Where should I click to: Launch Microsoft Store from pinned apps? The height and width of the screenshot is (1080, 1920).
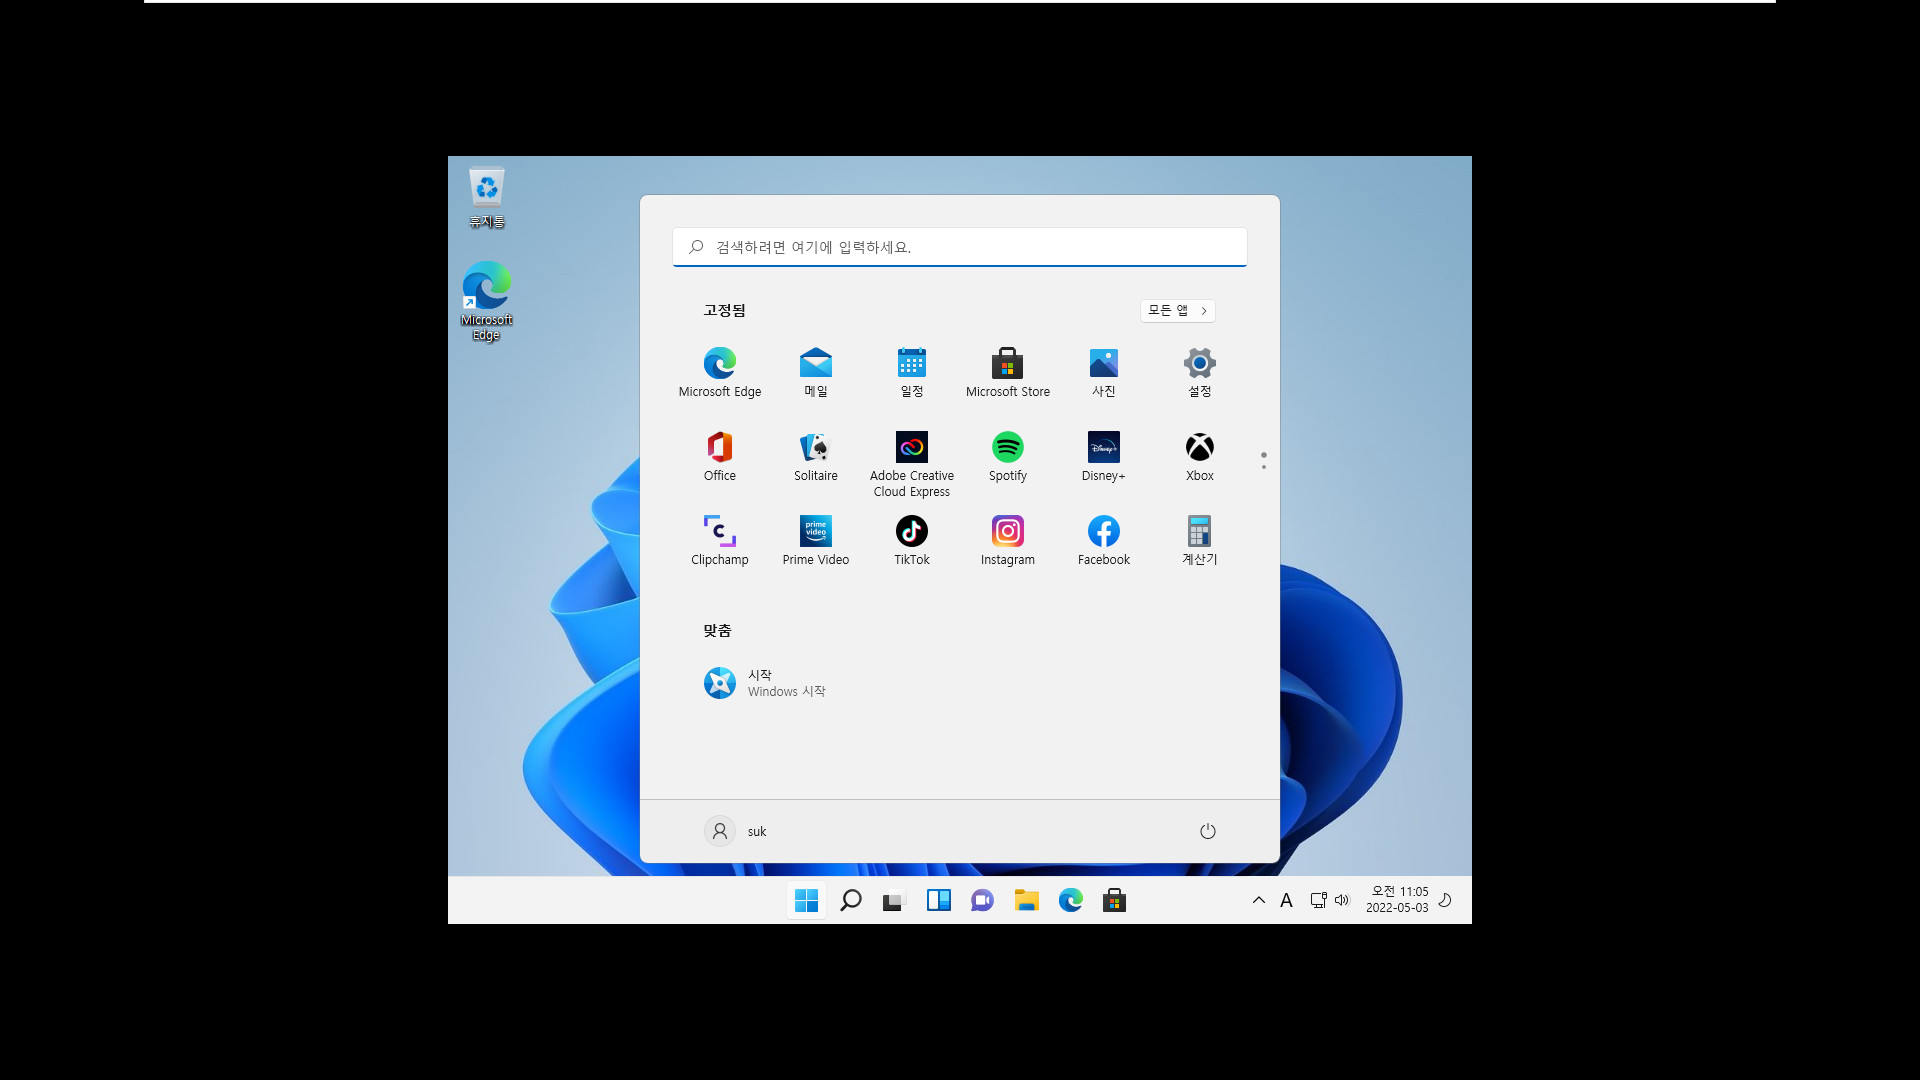(x=1008, y=372)
